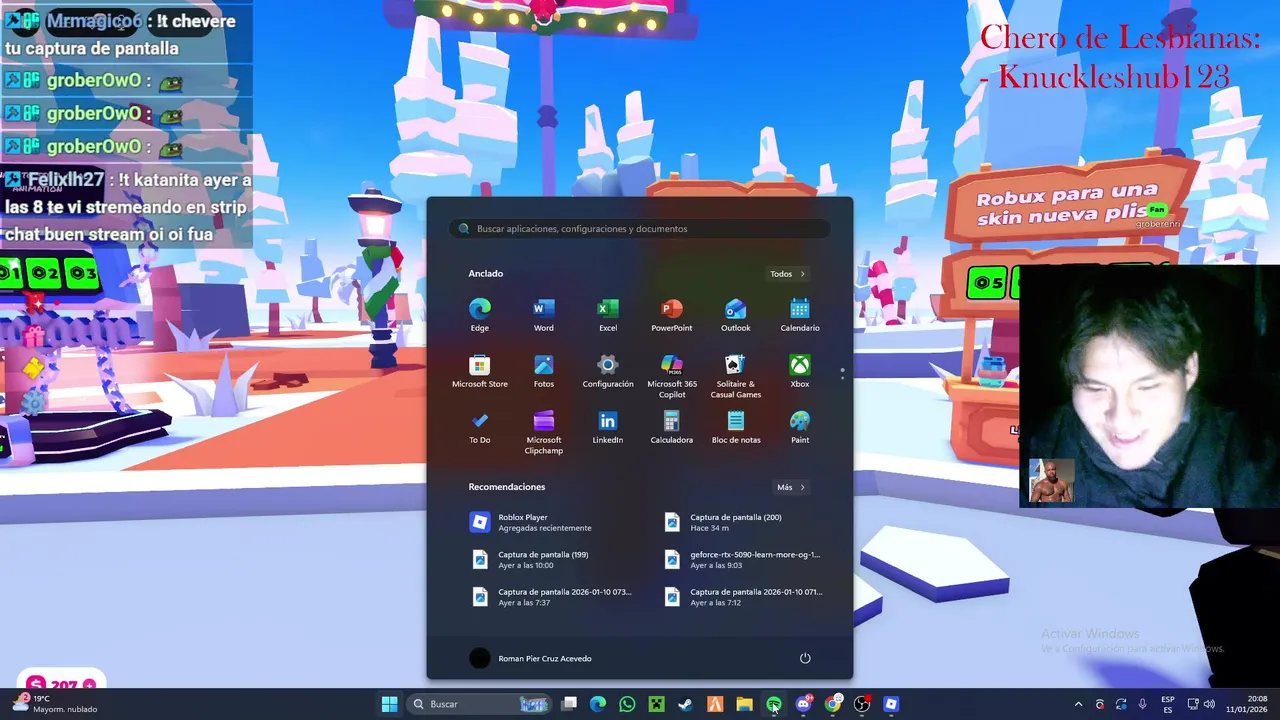1280x720 pixels.
Task: Launch PowerPoint from pinned apps
Action: 672,314
